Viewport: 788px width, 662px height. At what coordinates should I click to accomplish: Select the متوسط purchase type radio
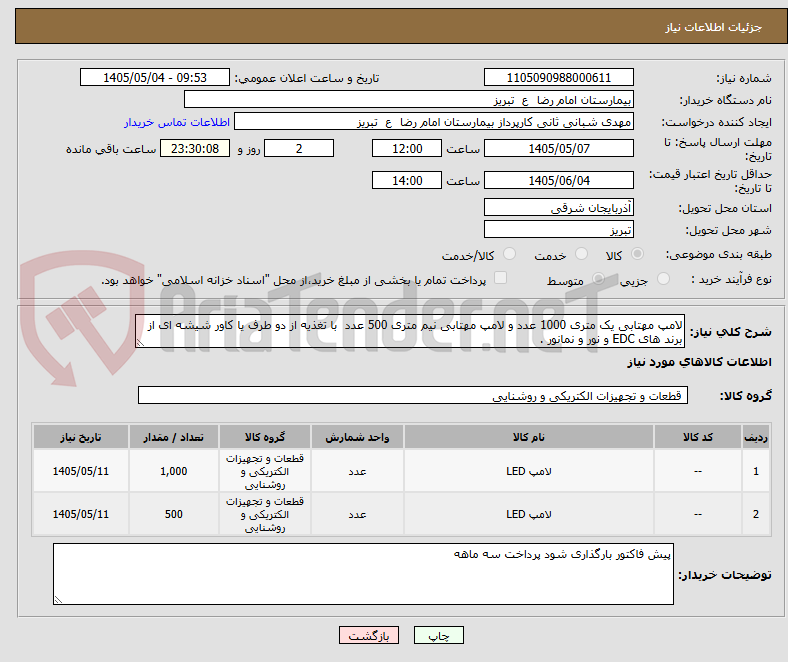[x=598, y=278]
